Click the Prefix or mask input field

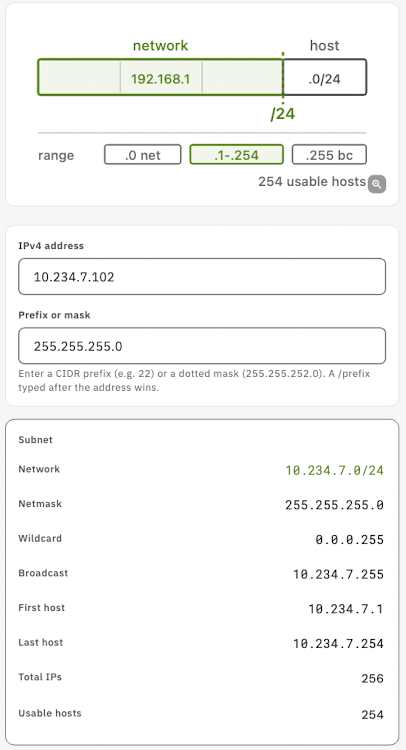[x=202, y=346]
